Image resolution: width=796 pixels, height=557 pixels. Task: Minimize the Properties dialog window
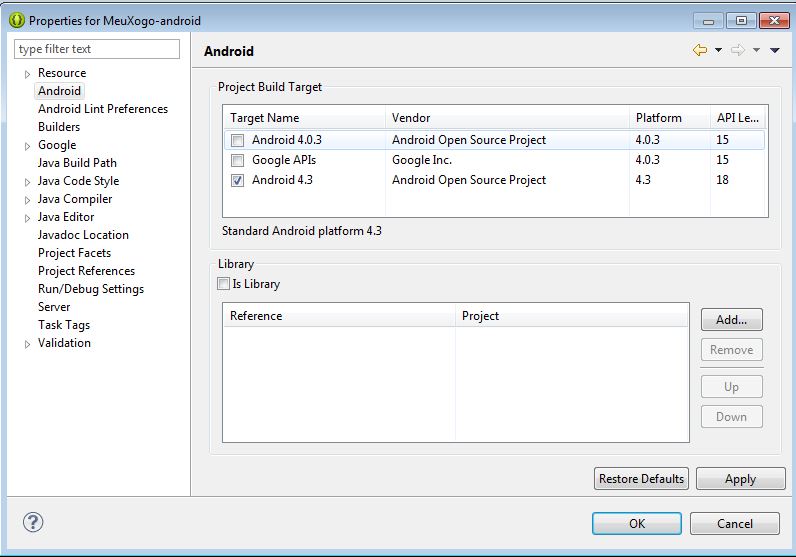[709, 20]
